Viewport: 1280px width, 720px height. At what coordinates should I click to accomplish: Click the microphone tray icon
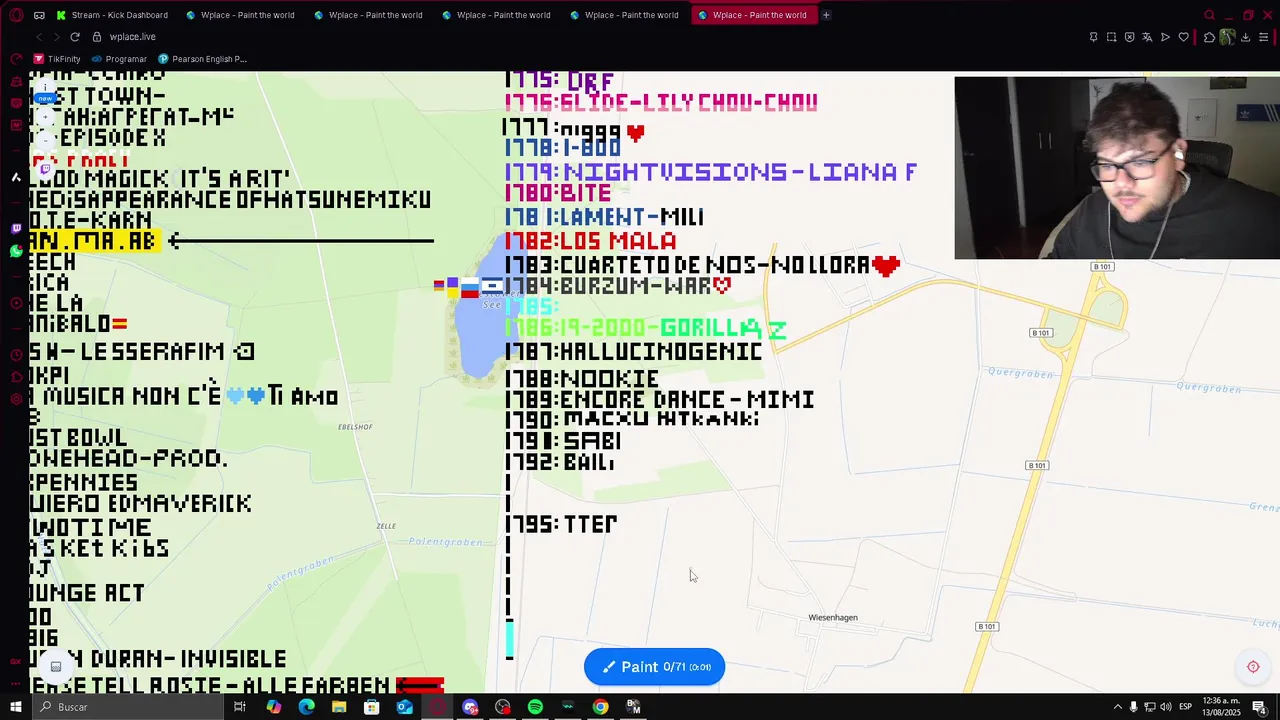coord(1133,707)
